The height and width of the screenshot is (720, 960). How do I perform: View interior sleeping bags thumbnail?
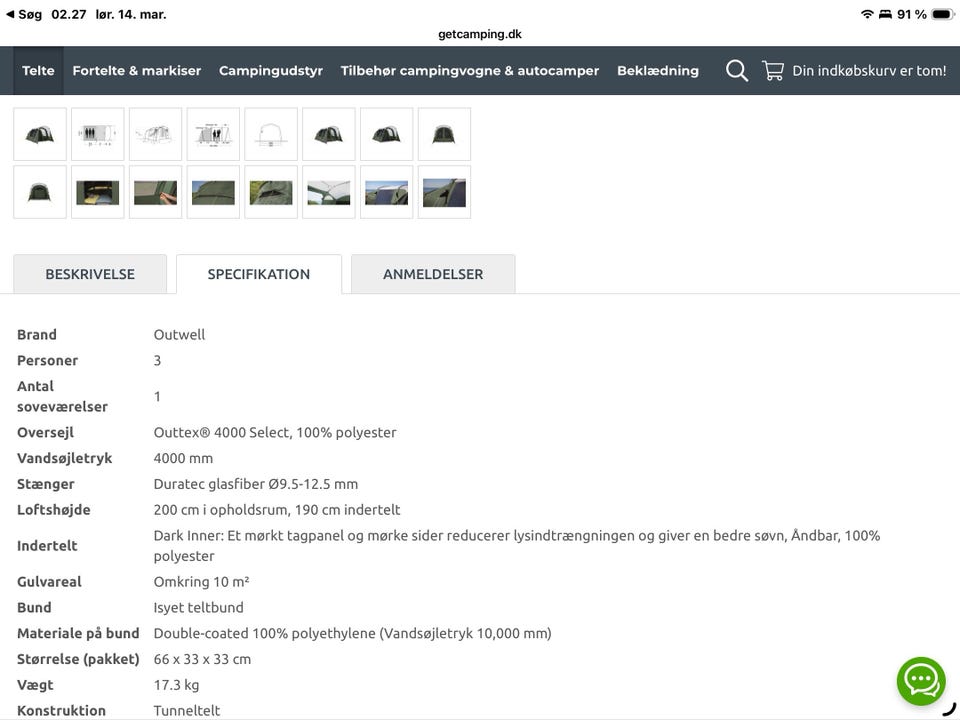[x=97, y=192]
